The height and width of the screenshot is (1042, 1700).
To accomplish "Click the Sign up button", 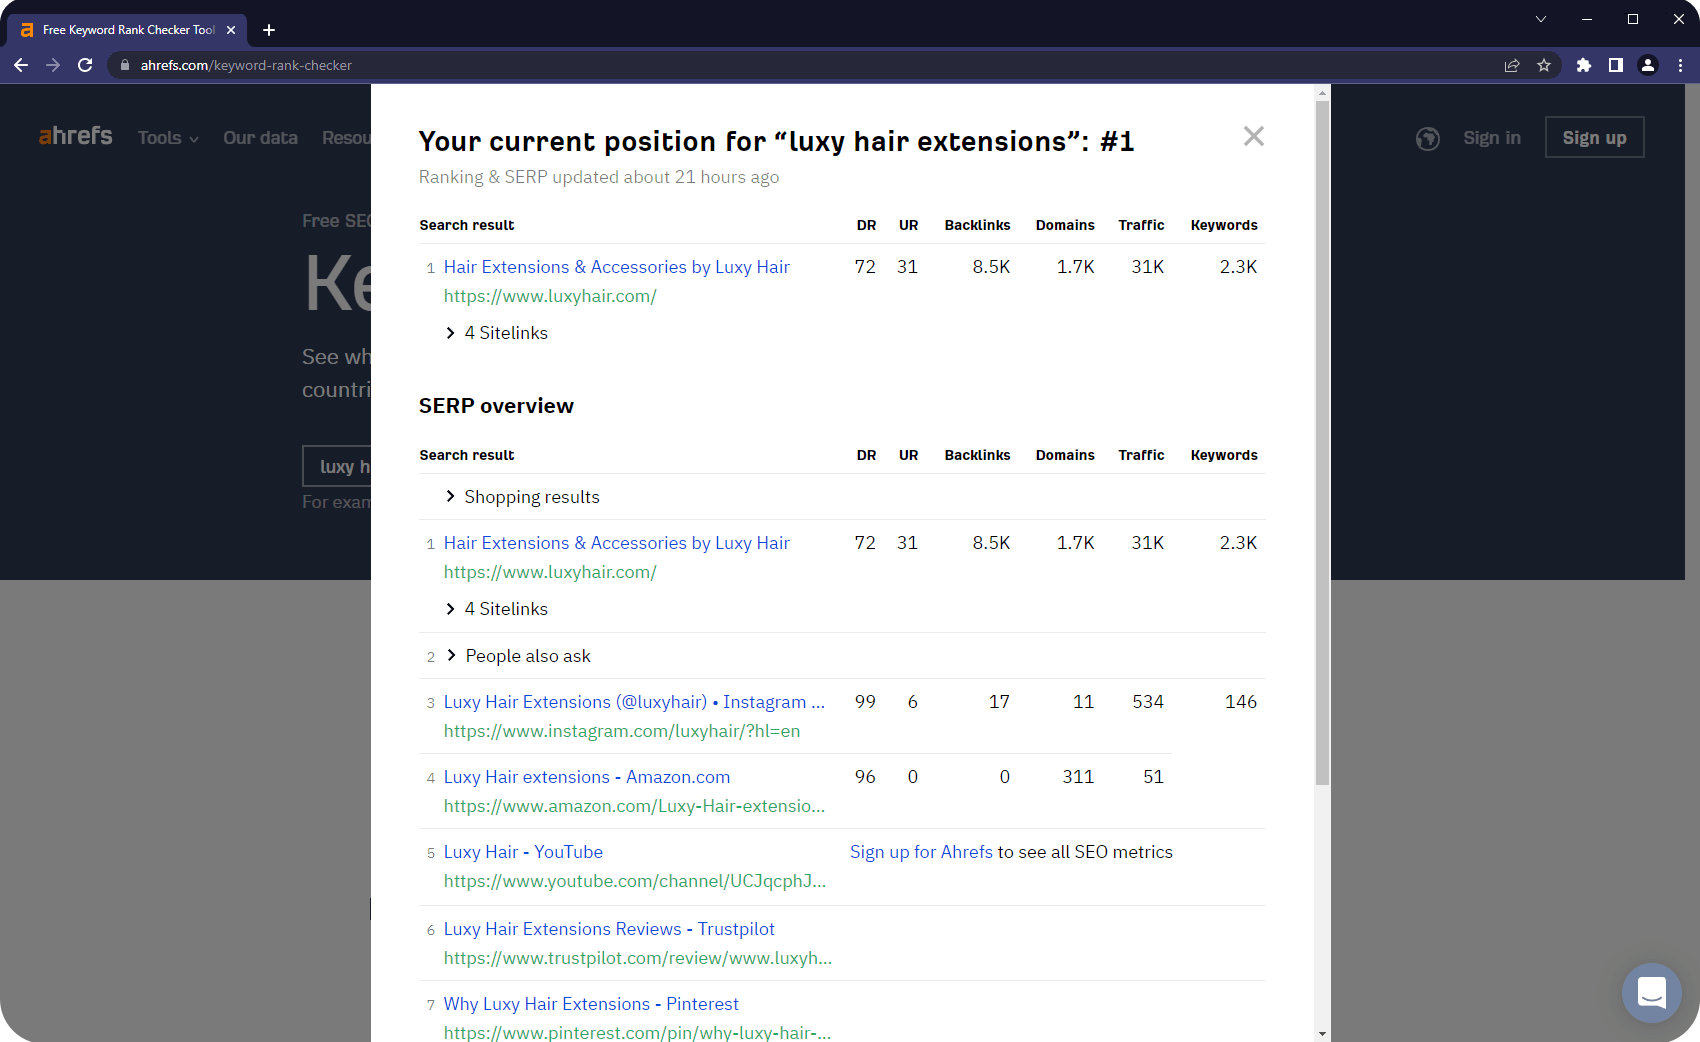I will click(1594, 138).
